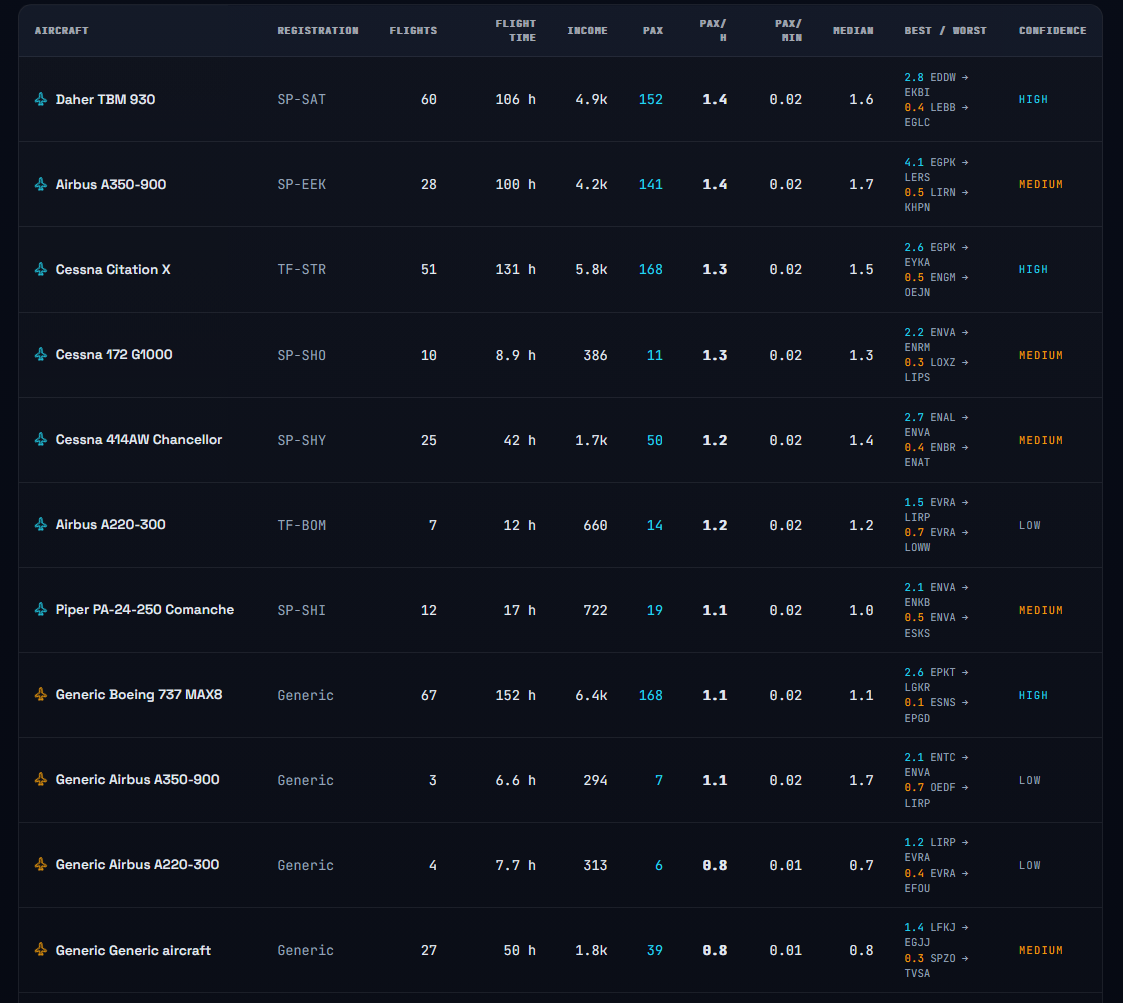The image size is (1123, 1003).
Task: Sort by the Income column header
Action: [587, 31]
